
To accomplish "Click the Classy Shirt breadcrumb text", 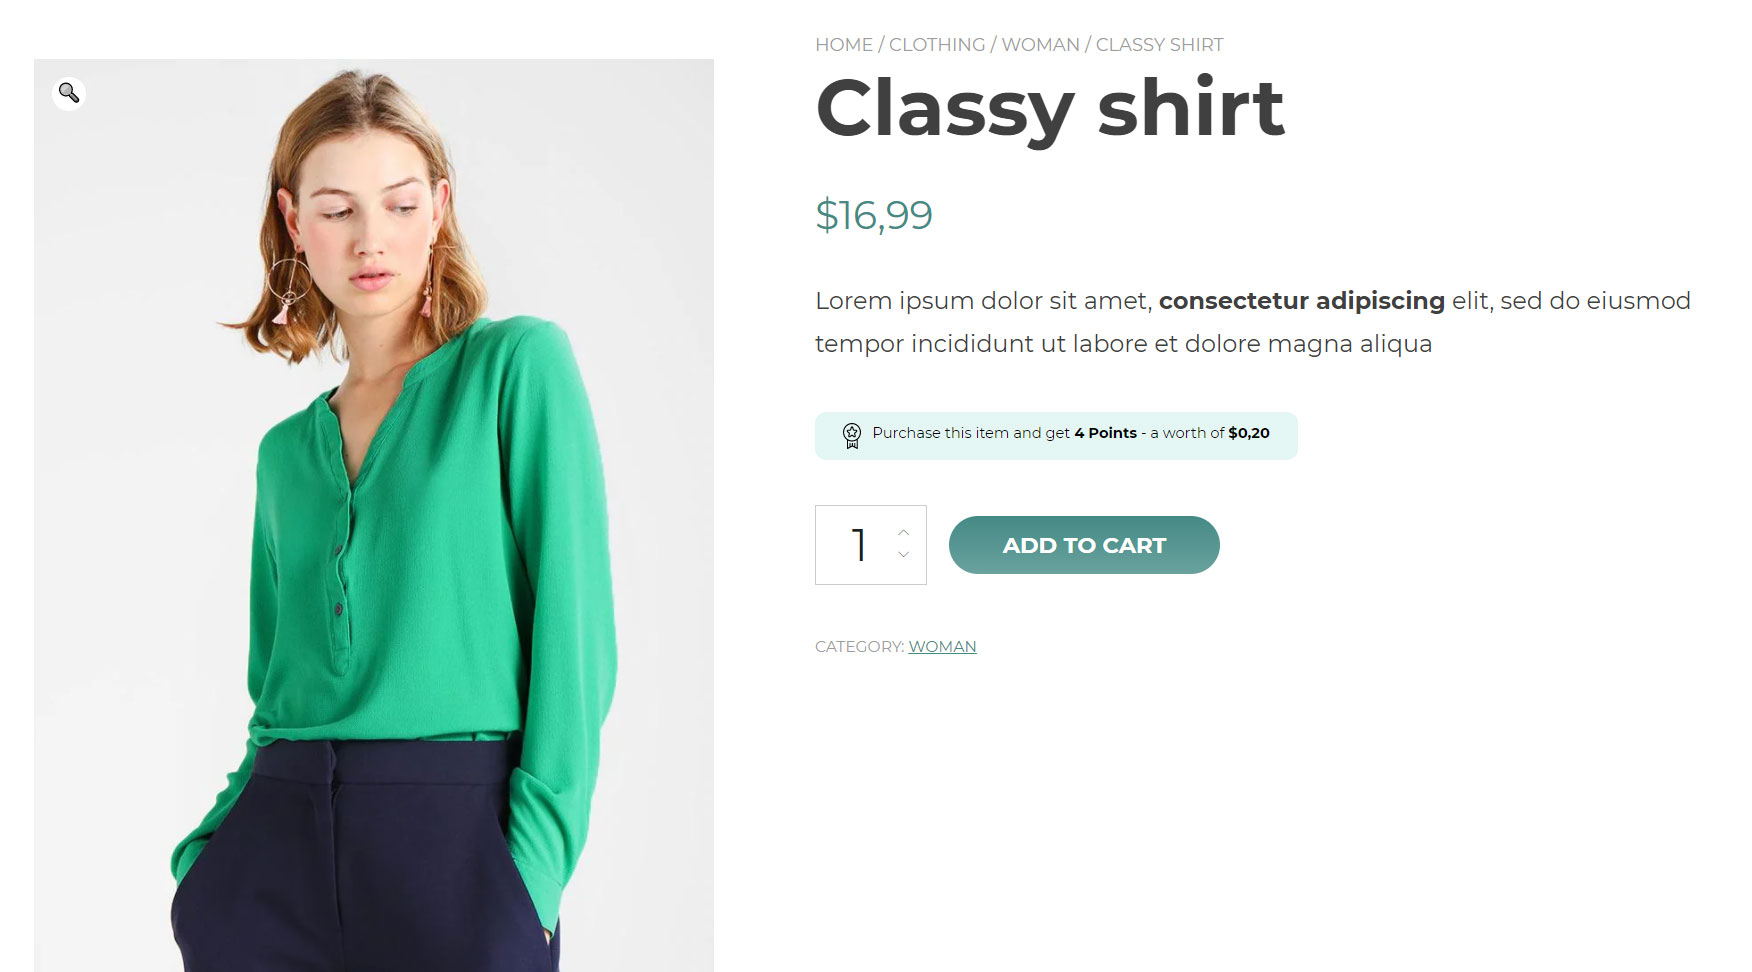I will pyautogui.click(x=1159, y=45).
